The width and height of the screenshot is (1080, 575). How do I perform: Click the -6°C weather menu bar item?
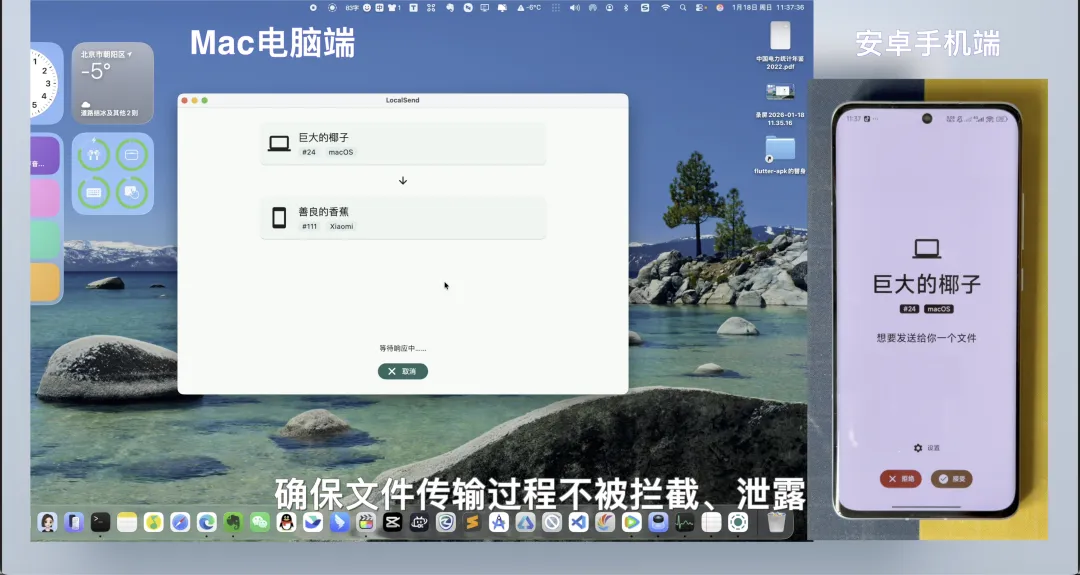tap(530, 8)
